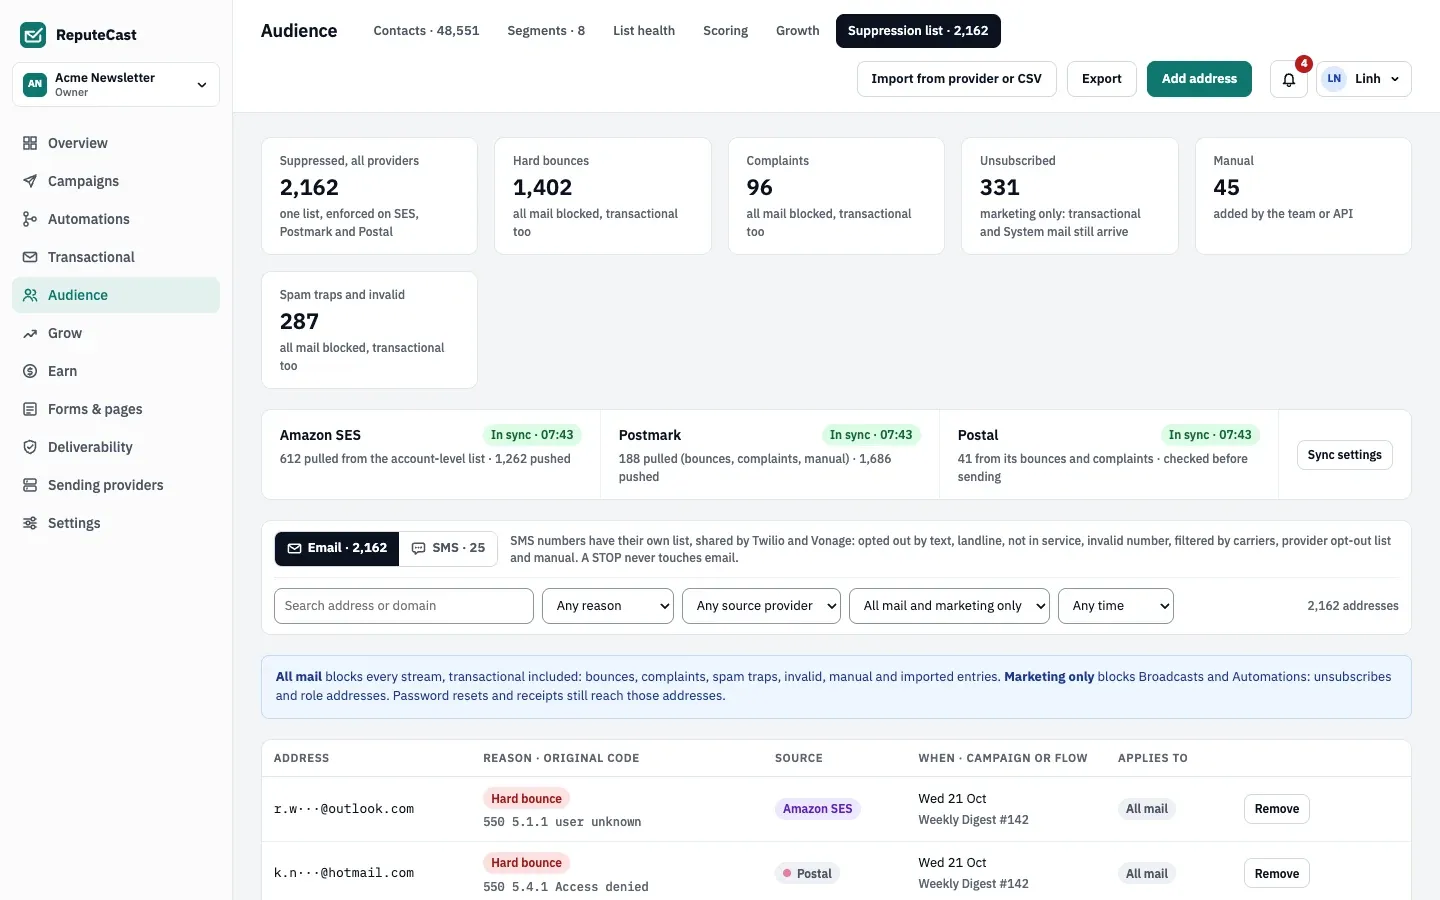Switch to the List health tab
Image resolution: width=1440 pixels, height=900 pixels.
644,31
